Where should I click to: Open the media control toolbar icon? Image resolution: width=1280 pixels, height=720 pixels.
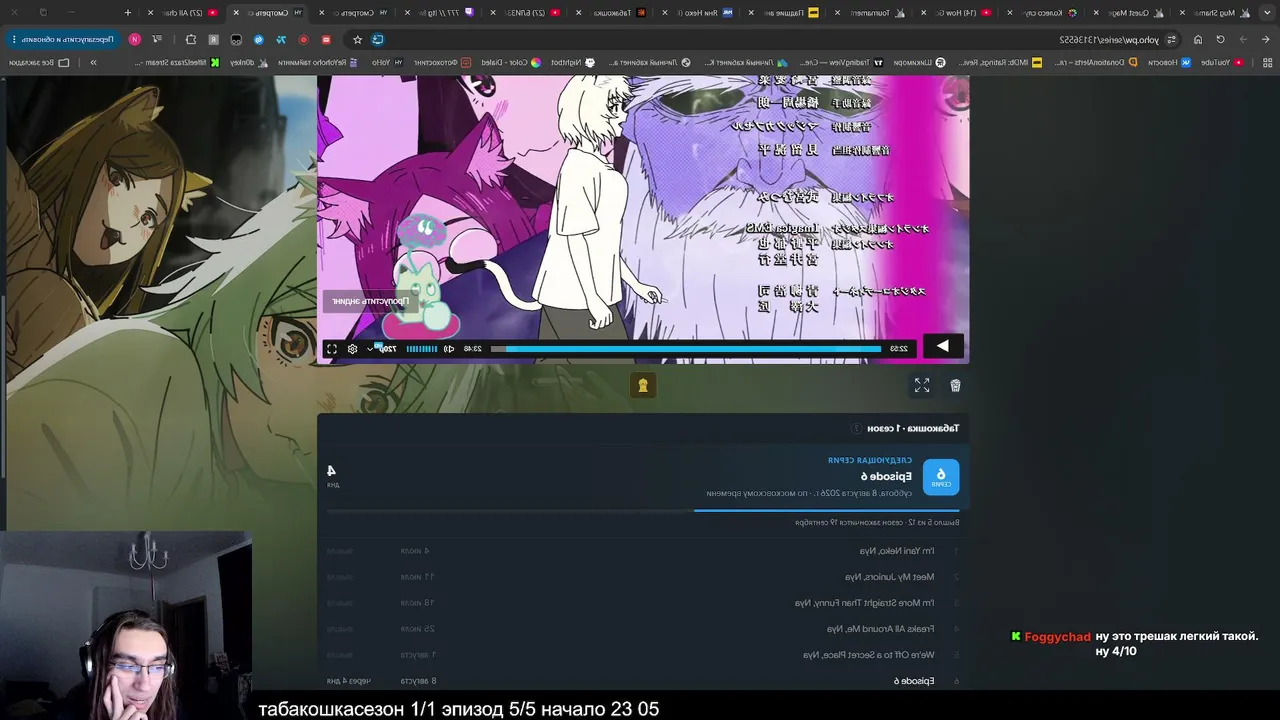pyautogui.click(x=157, y=39)
